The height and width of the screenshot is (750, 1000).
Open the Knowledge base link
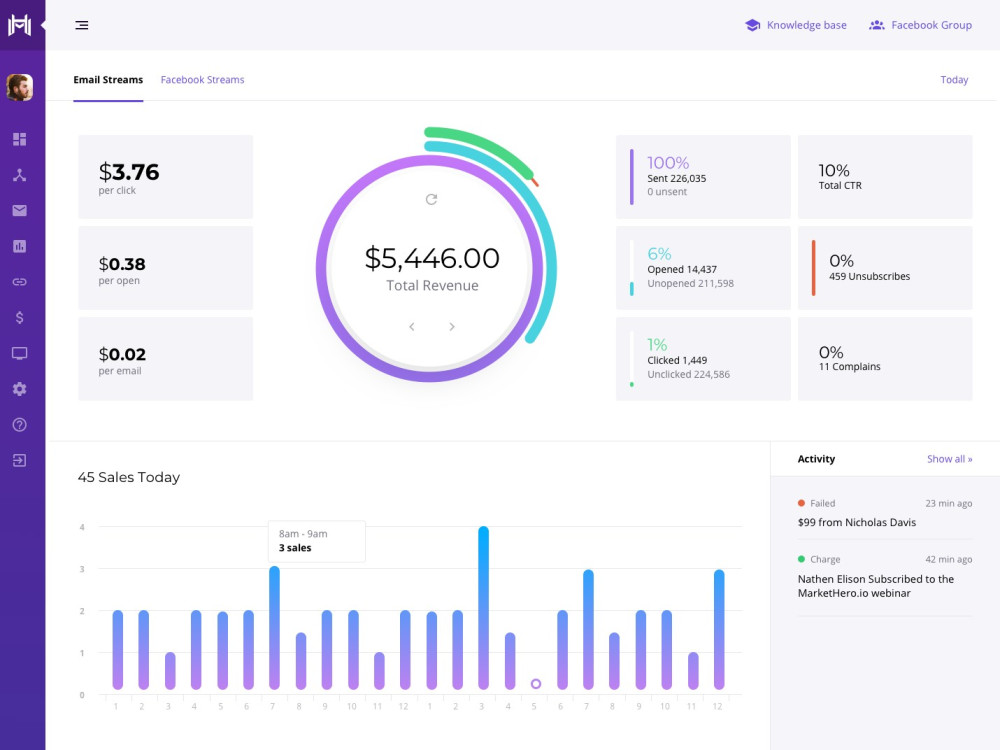pyautogui.click(x=807, y=26)
